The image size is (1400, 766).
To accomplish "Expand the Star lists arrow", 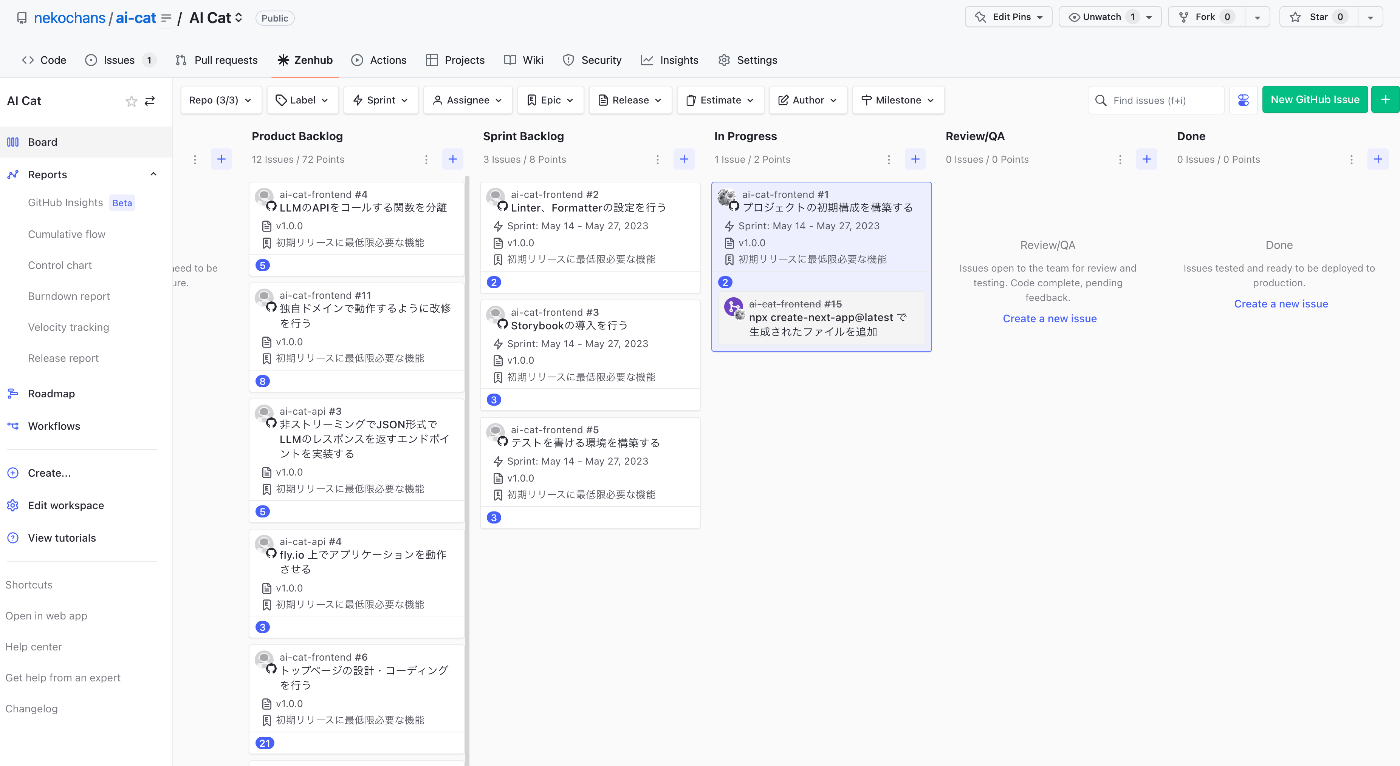I will 1370,17.
